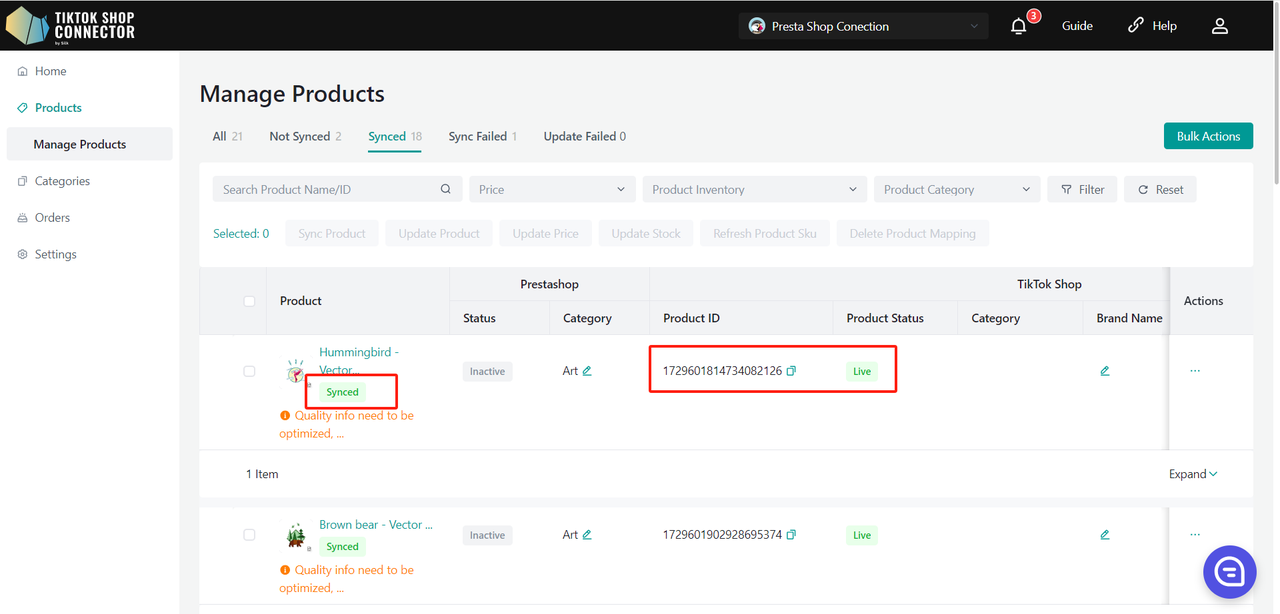Click the Inactive status in Brown bear row

pyautogui.click(x=487, y=535)
